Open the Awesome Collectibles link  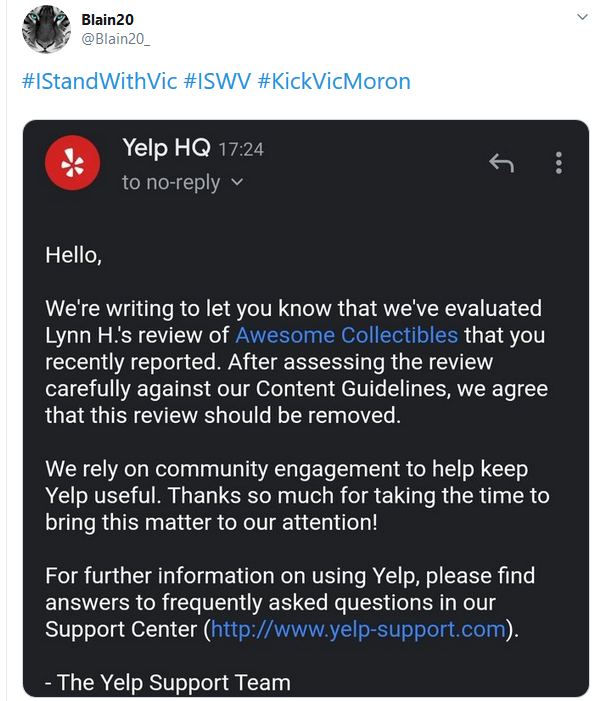tap(346, 335)
